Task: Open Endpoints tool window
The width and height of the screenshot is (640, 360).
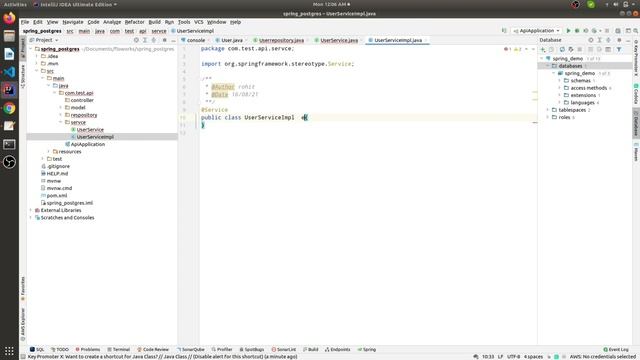Action: coord(338,349)
